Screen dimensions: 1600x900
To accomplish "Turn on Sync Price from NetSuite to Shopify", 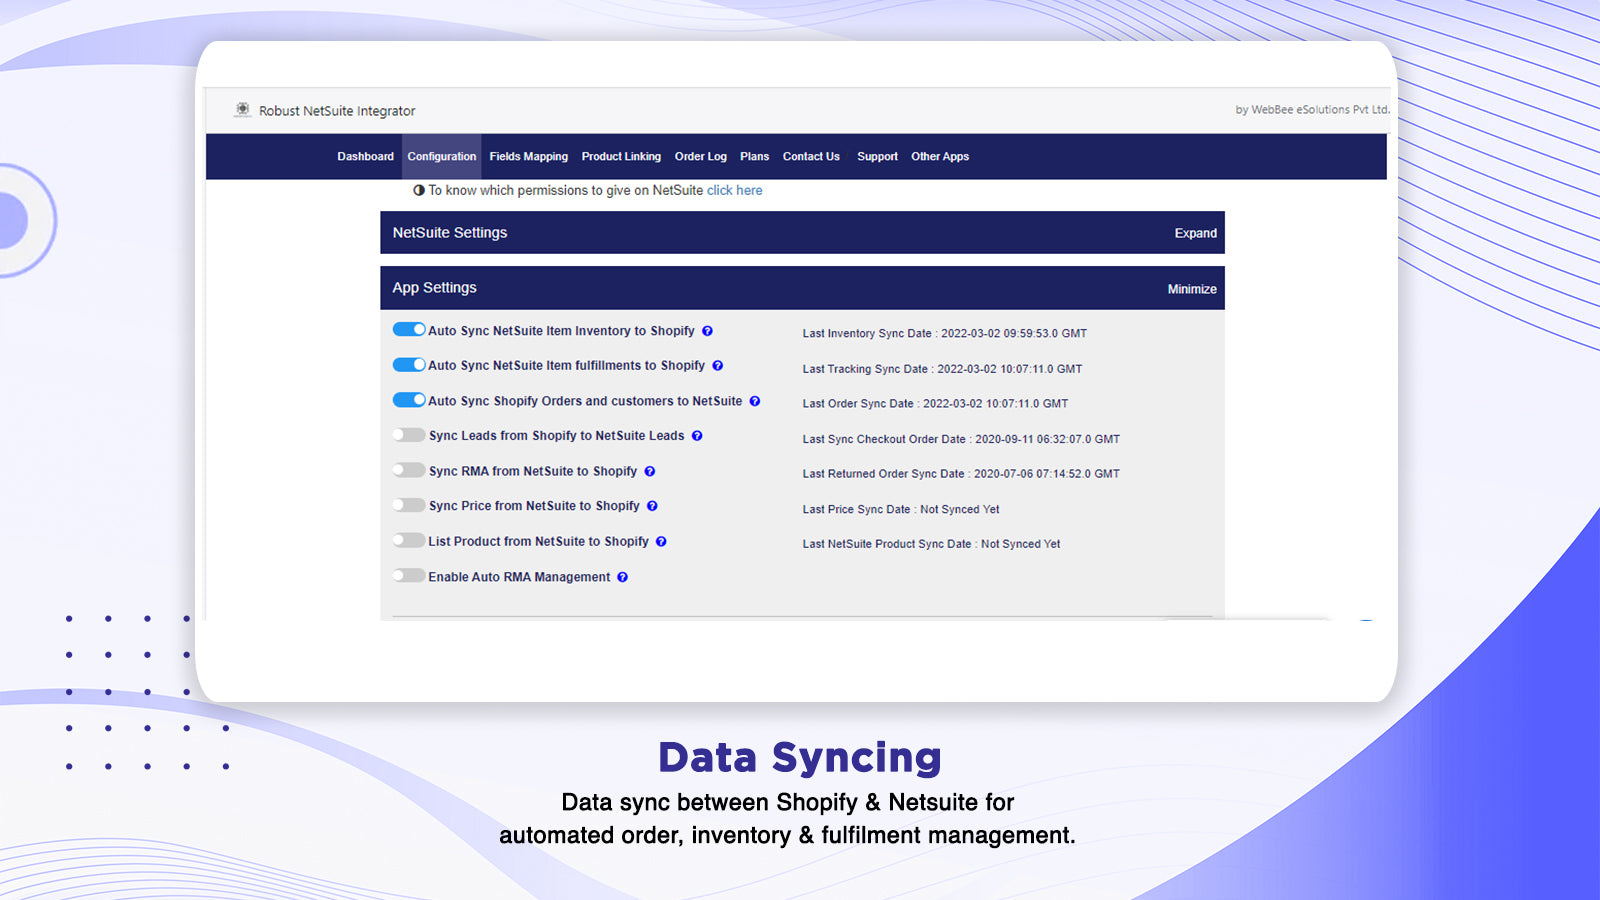I will click(409, 505).
